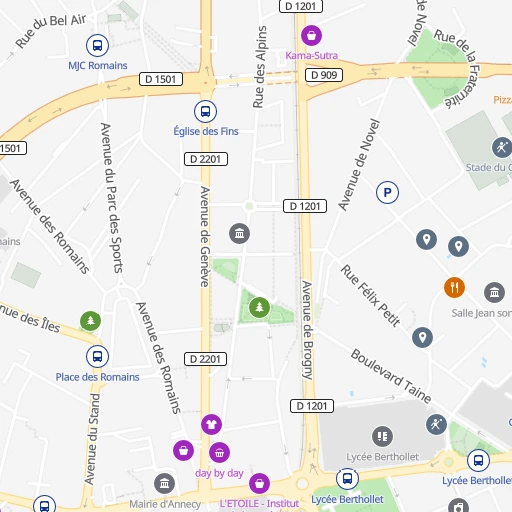Open the Kama-Sutra shop marker
512x512 pixels.
point(311,35)
